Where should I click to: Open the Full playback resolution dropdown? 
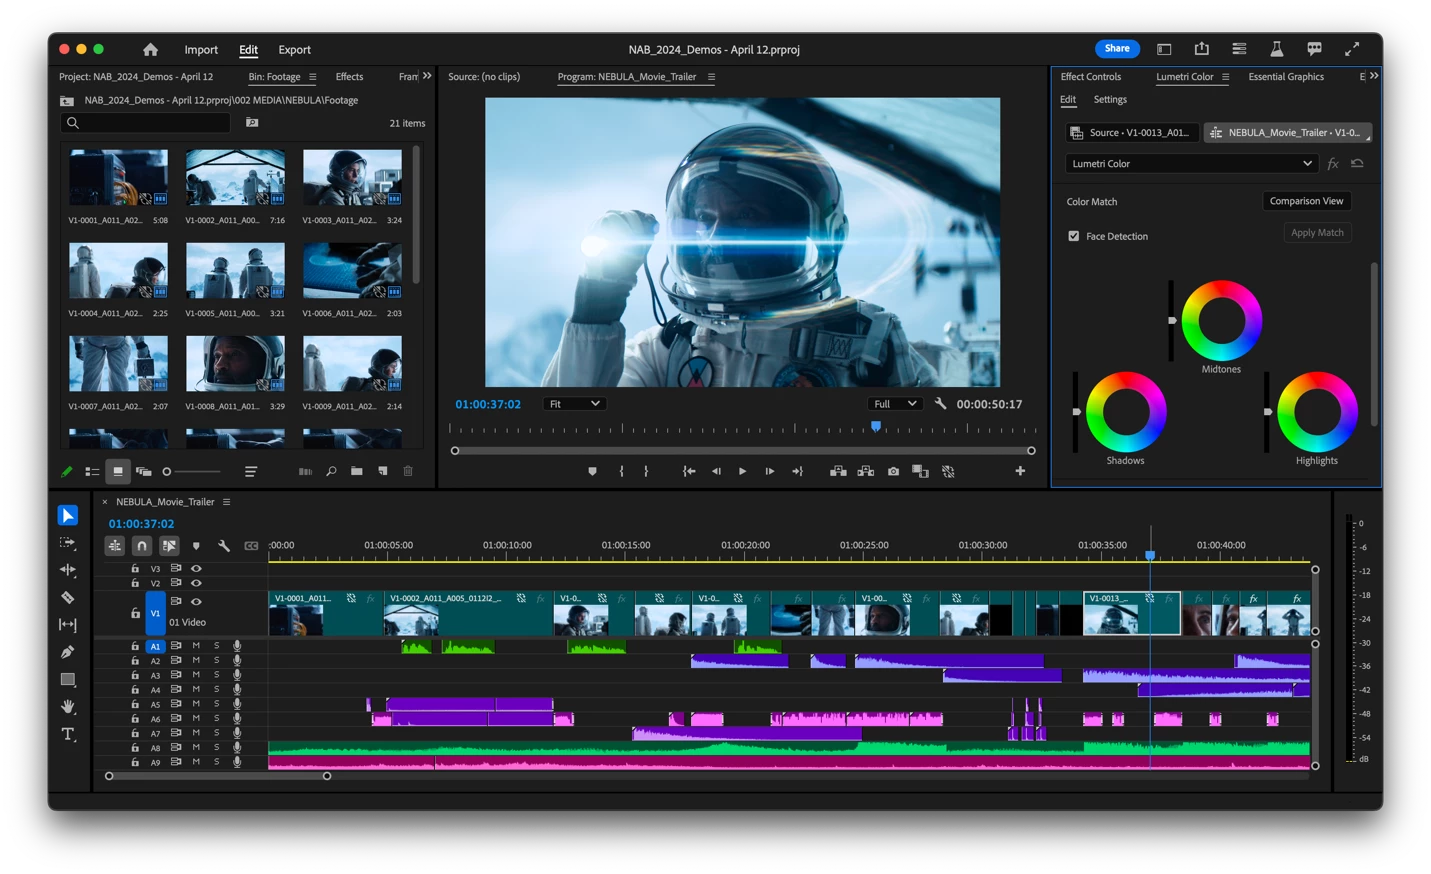895,404
